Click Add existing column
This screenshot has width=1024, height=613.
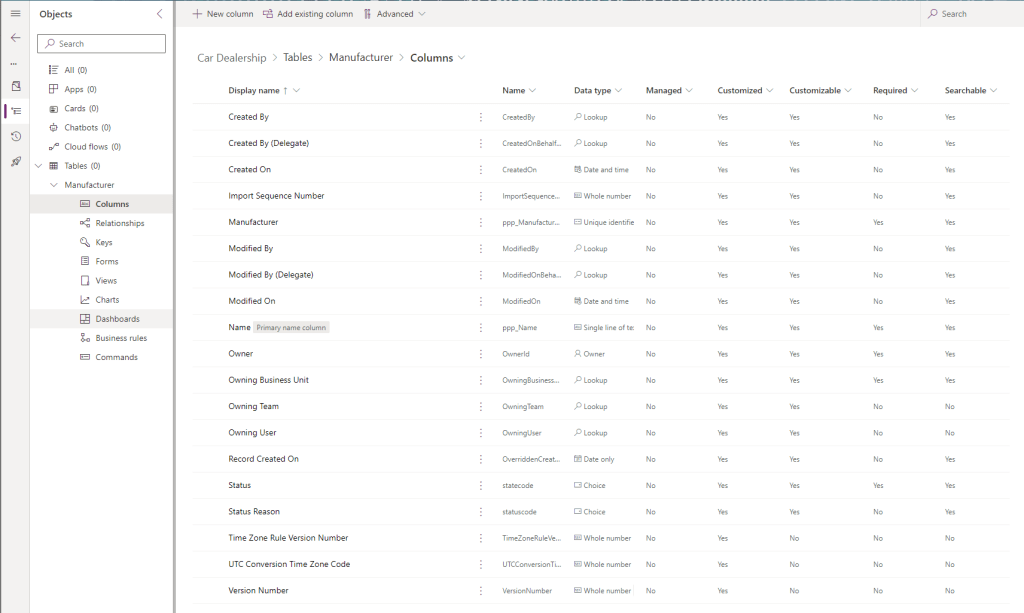(x=308, y=14)
